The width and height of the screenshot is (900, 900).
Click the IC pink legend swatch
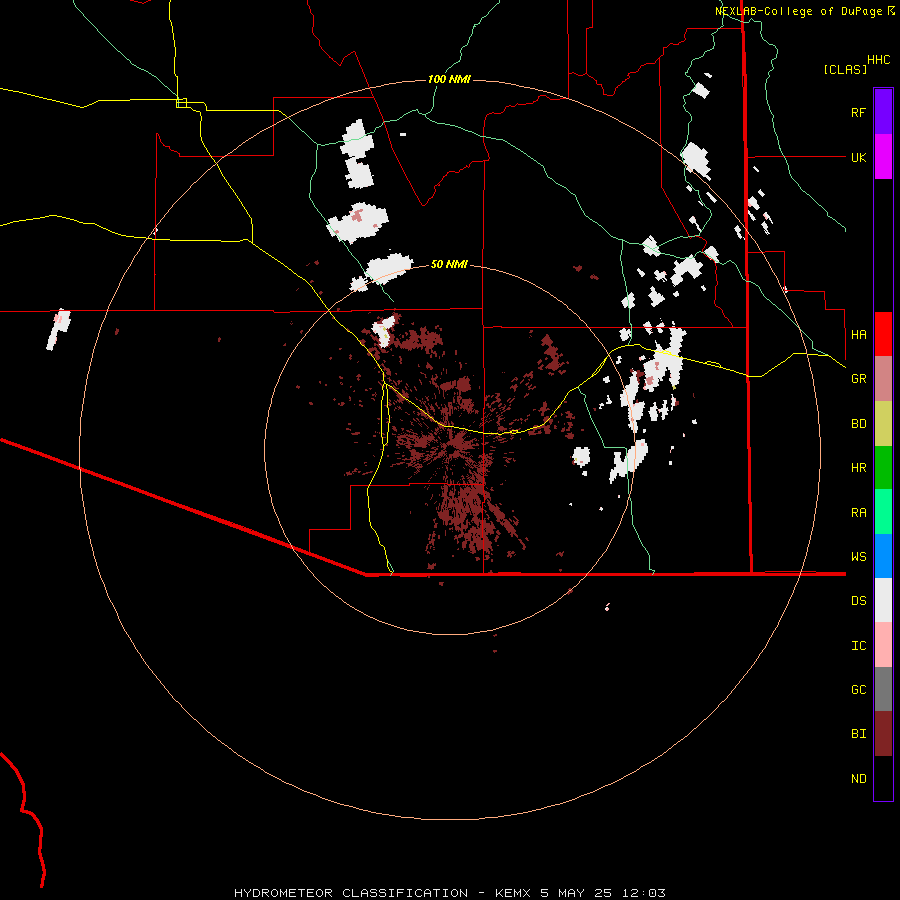[x=883, y=645]
